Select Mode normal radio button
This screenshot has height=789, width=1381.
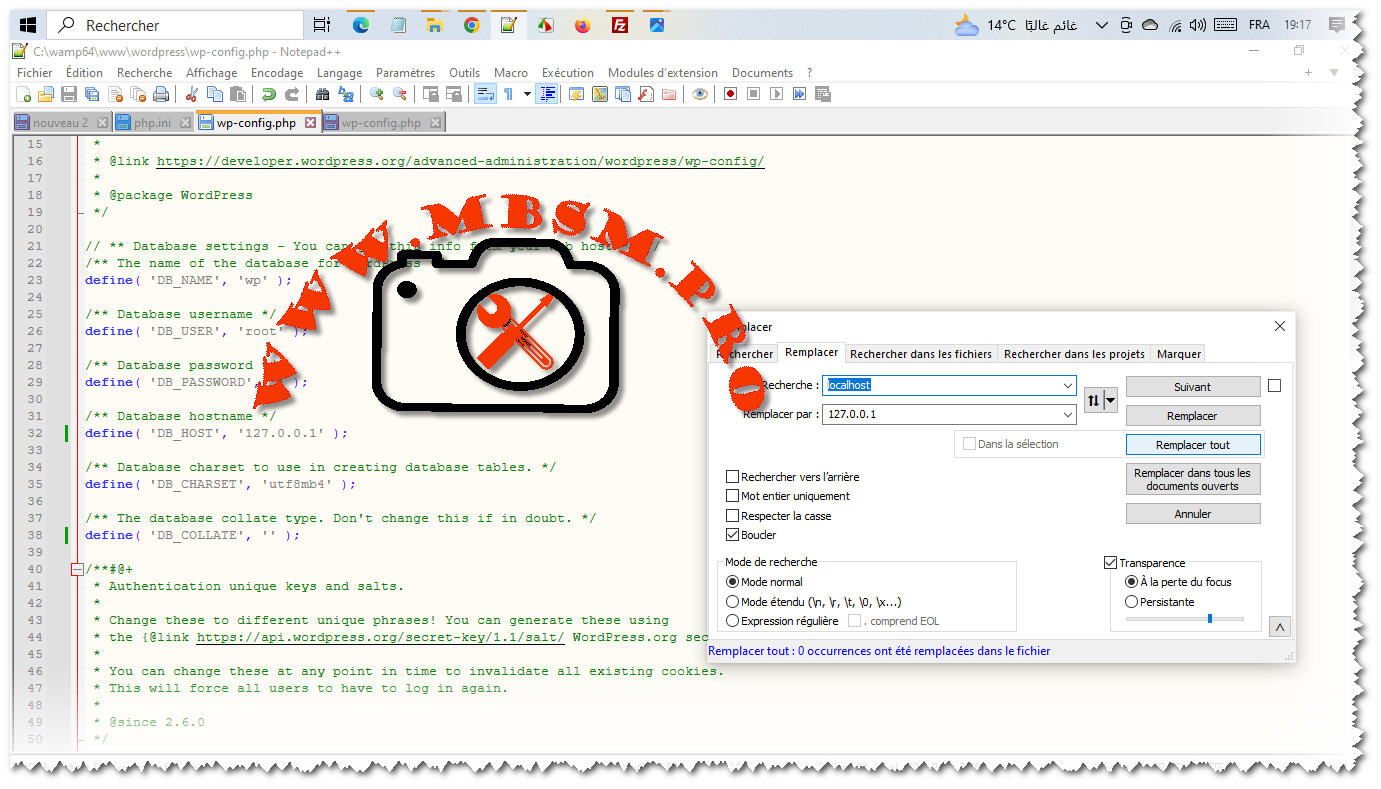pyautogui.click(x=732, y=582)
